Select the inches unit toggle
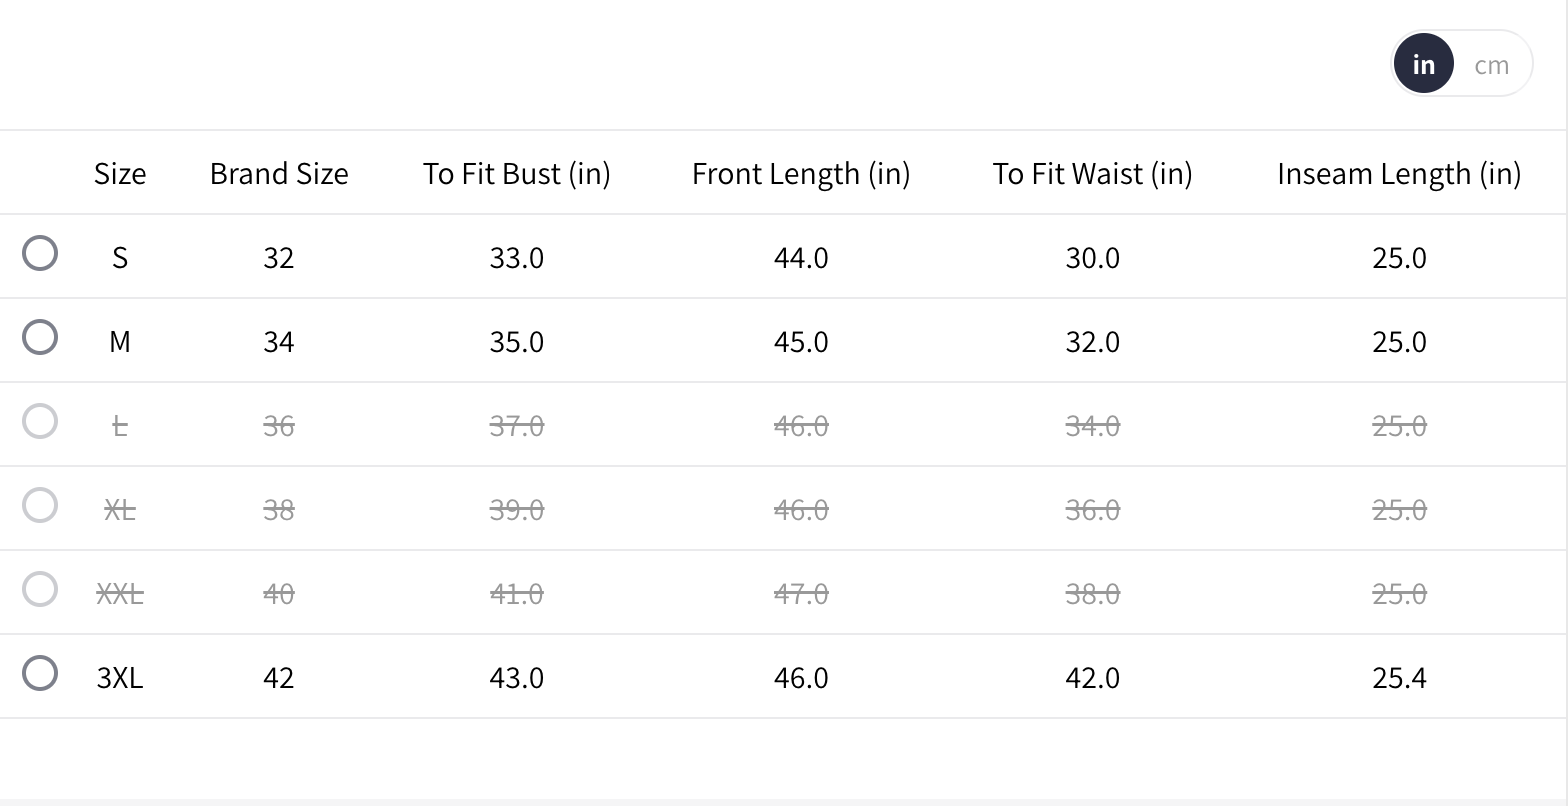The image size is (1568, 806). pos(1423,65)
